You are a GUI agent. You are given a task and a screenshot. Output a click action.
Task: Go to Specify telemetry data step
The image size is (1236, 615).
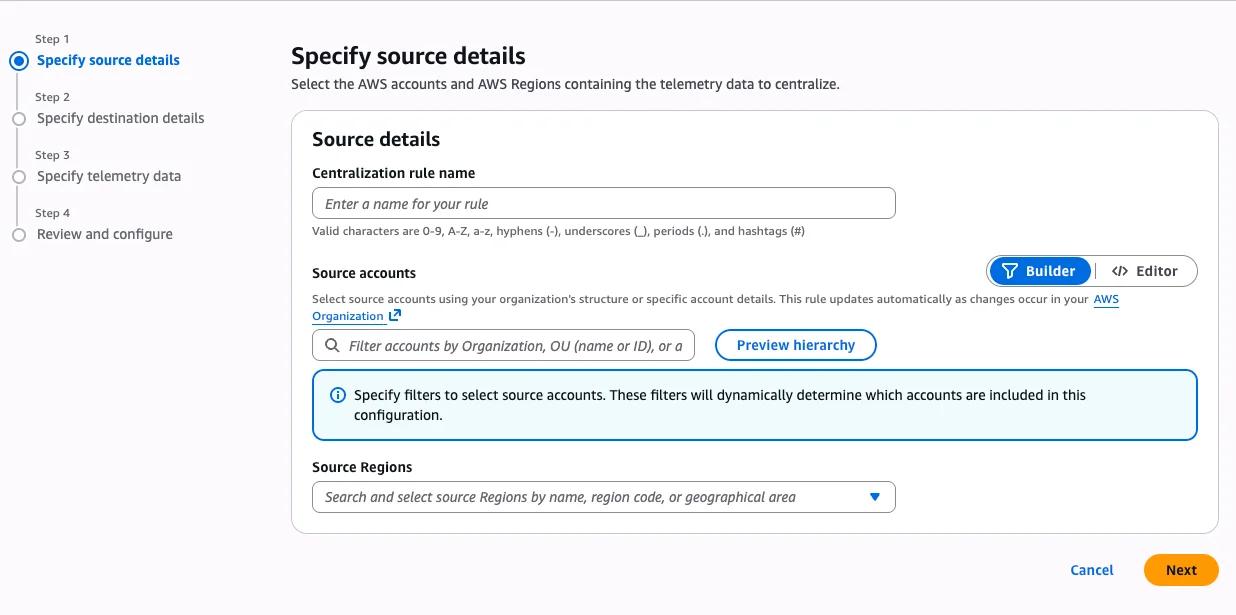(x=109, y=176)
